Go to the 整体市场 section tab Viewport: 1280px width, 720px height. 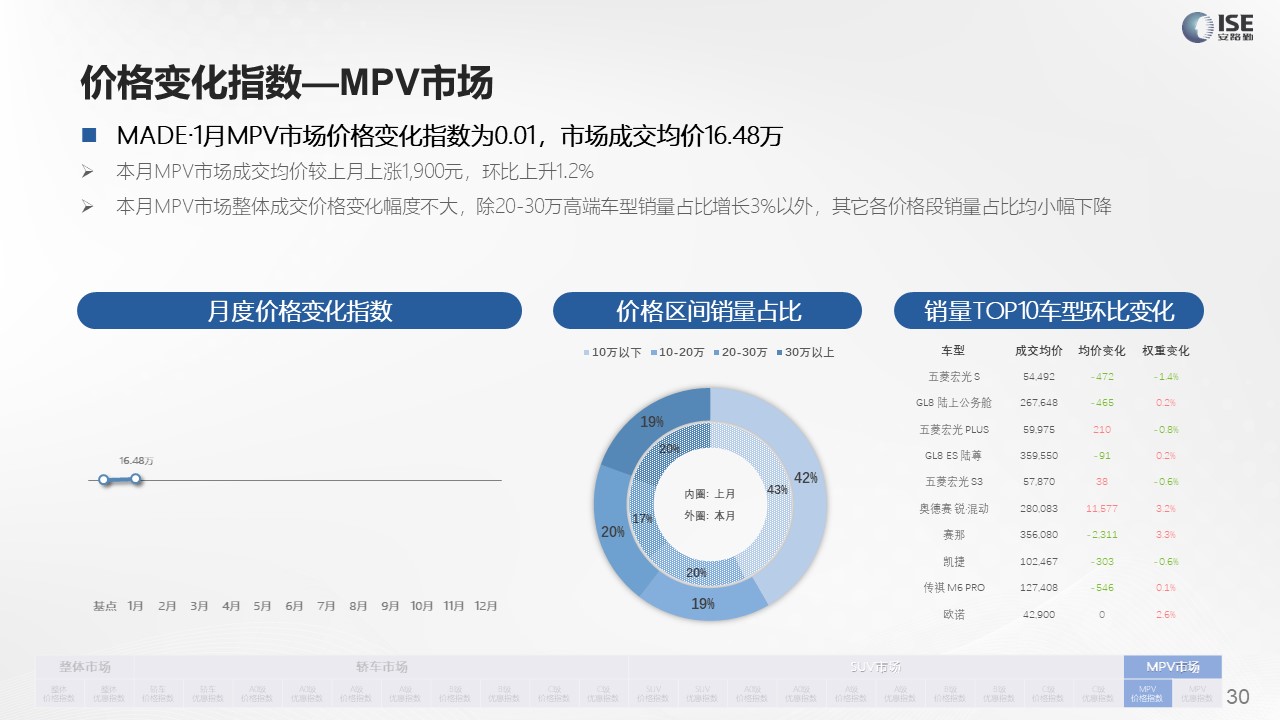85,667
